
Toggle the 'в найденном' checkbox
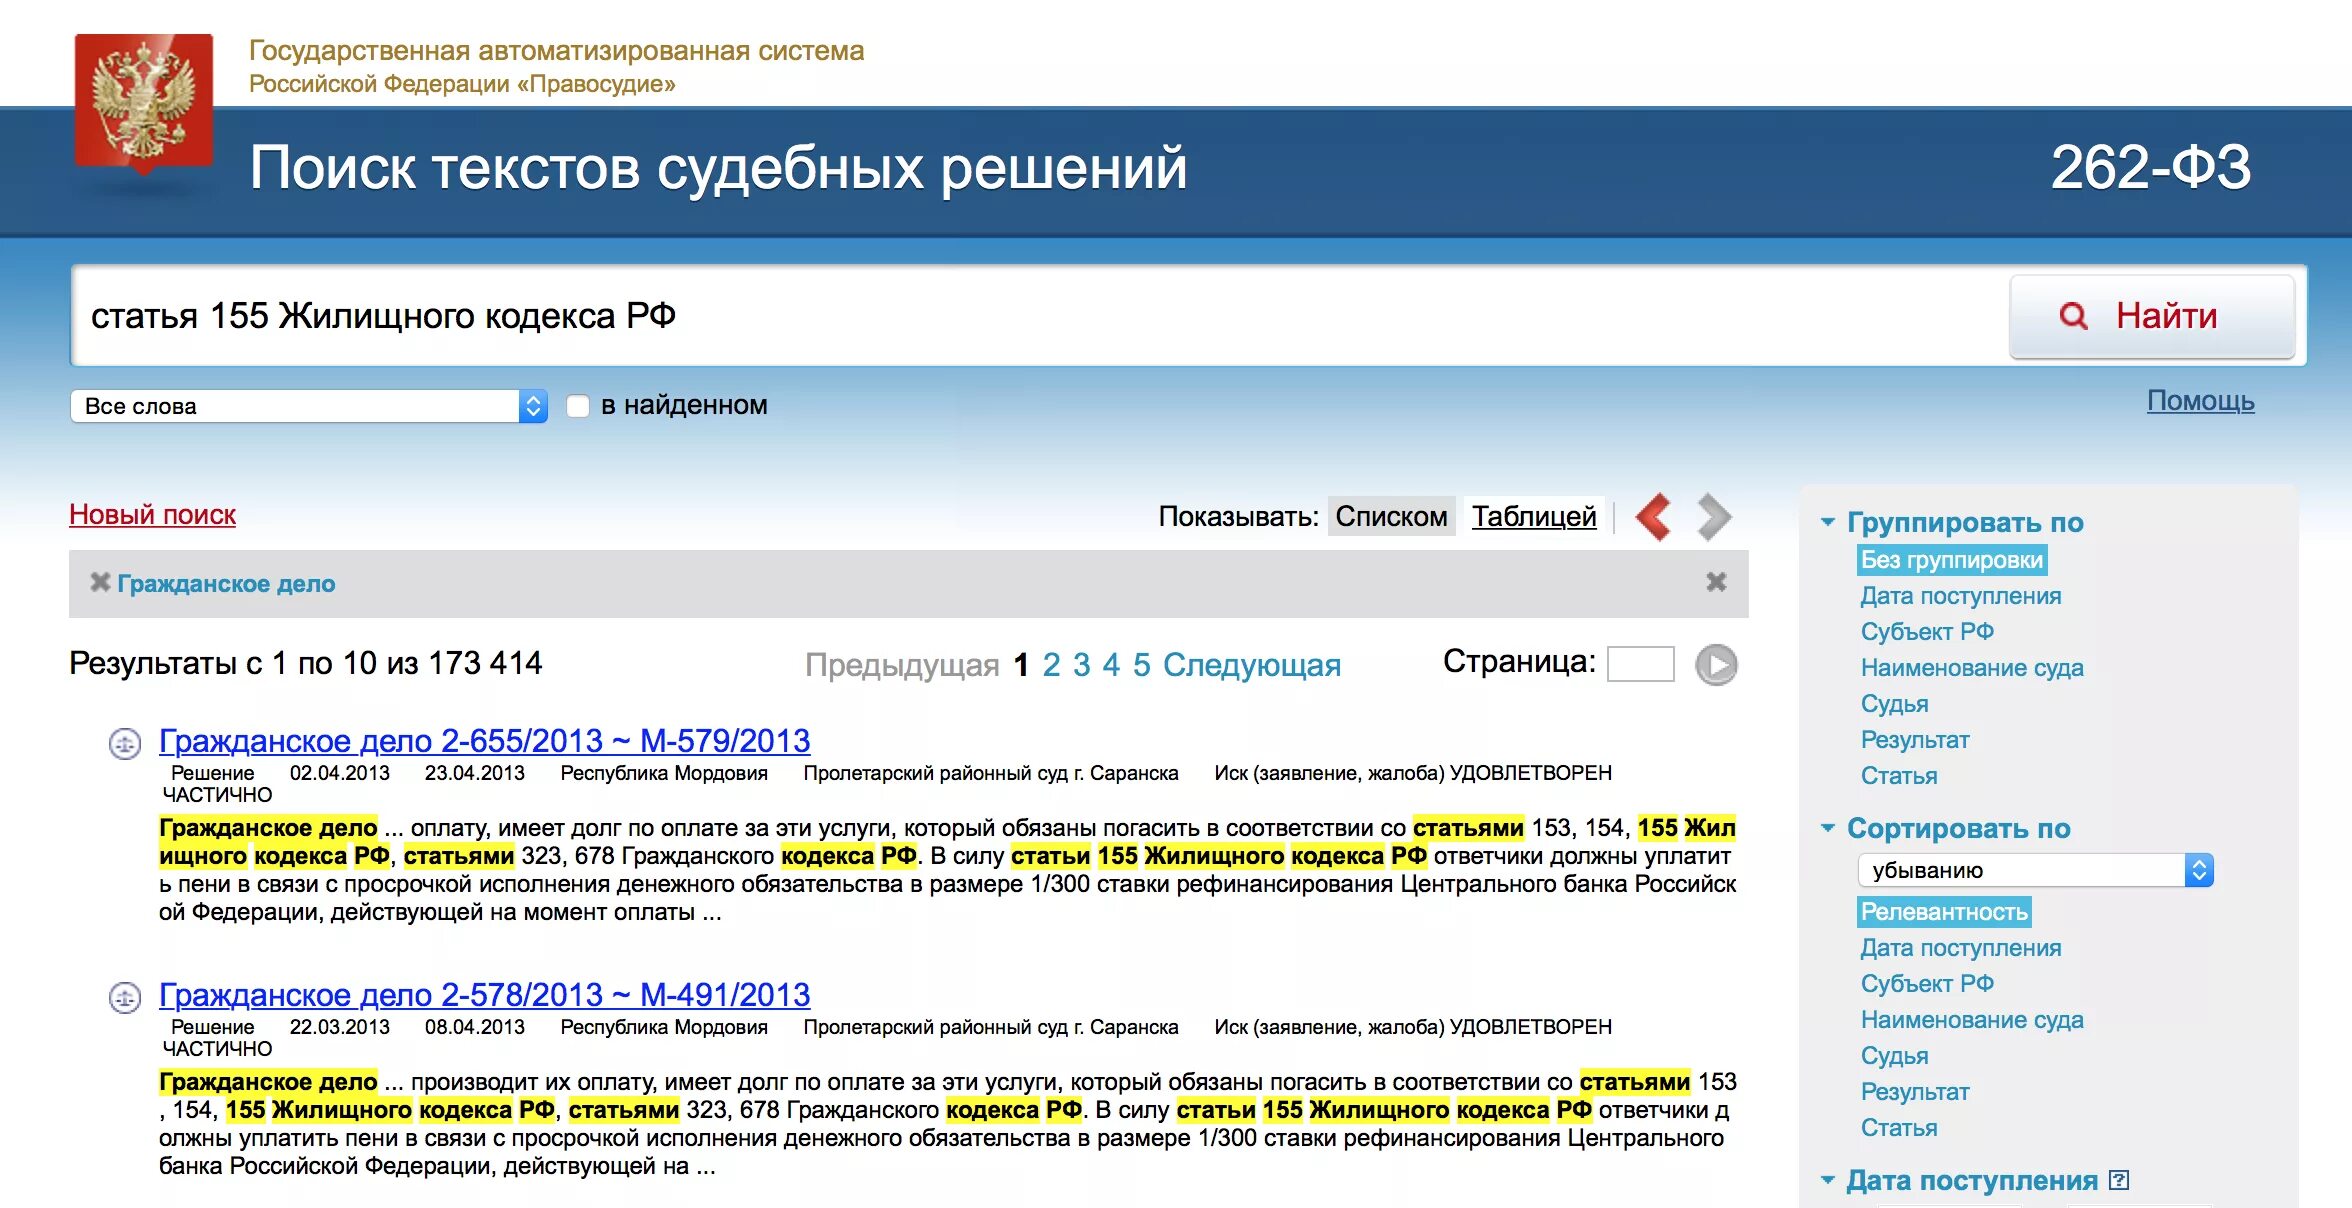point(578,406)
